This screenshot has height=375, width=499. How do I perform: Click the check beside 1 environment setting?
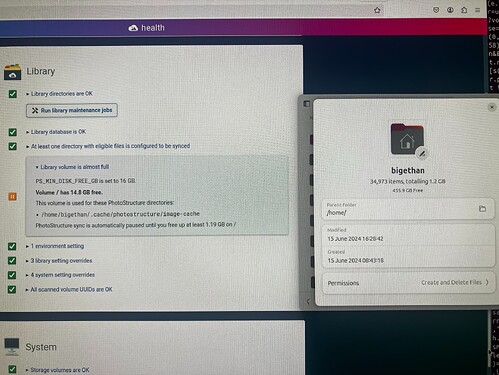click(x=12, y=246)
